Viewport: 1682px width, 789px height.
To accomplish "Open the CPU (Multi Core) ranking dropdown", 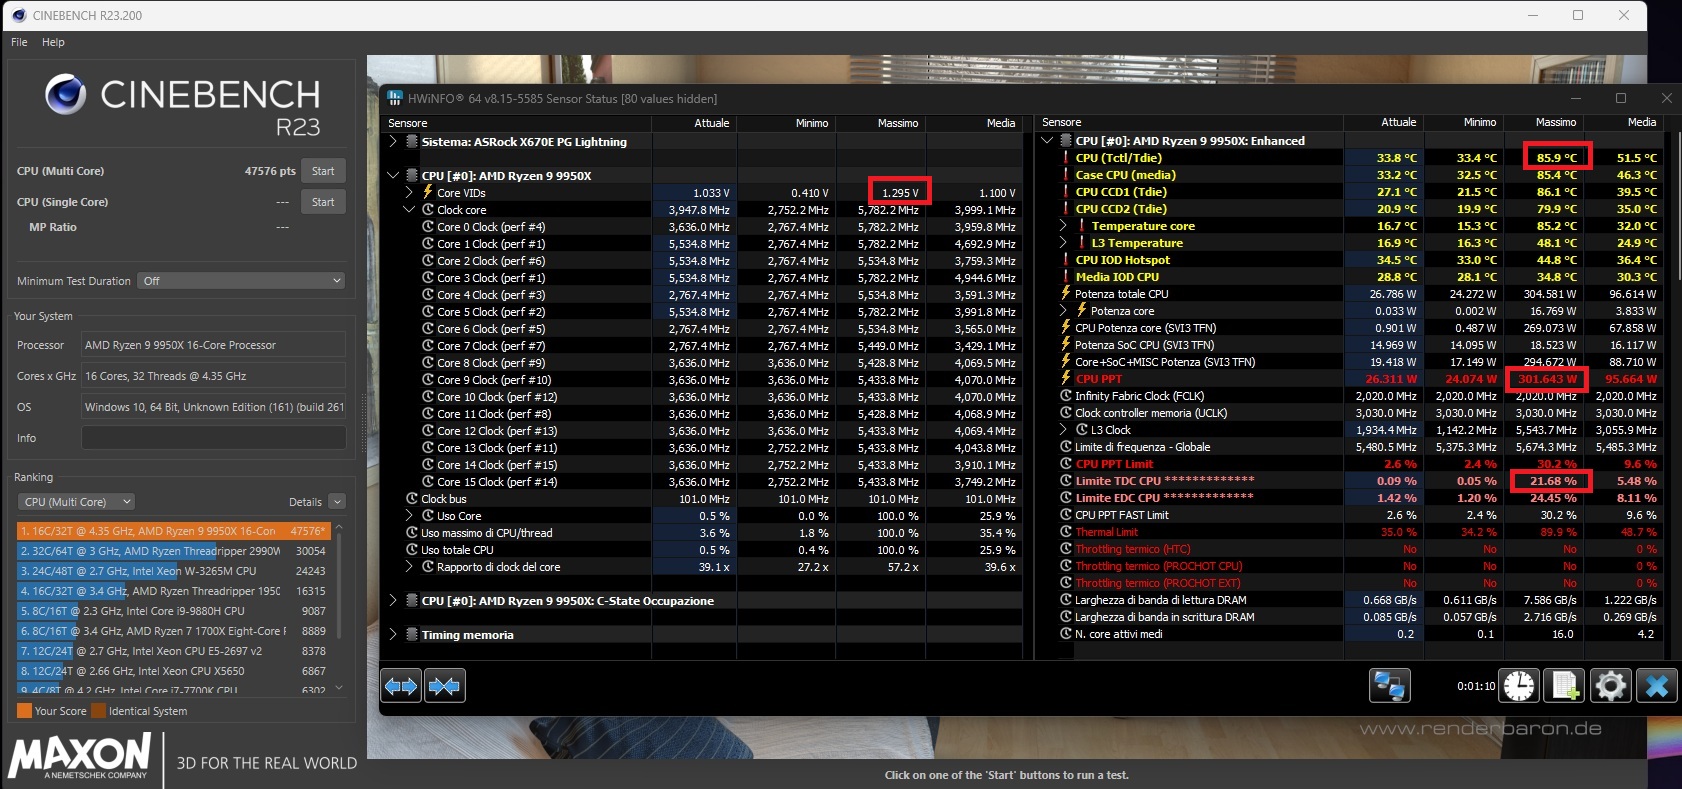I will [x=76, y=502].
